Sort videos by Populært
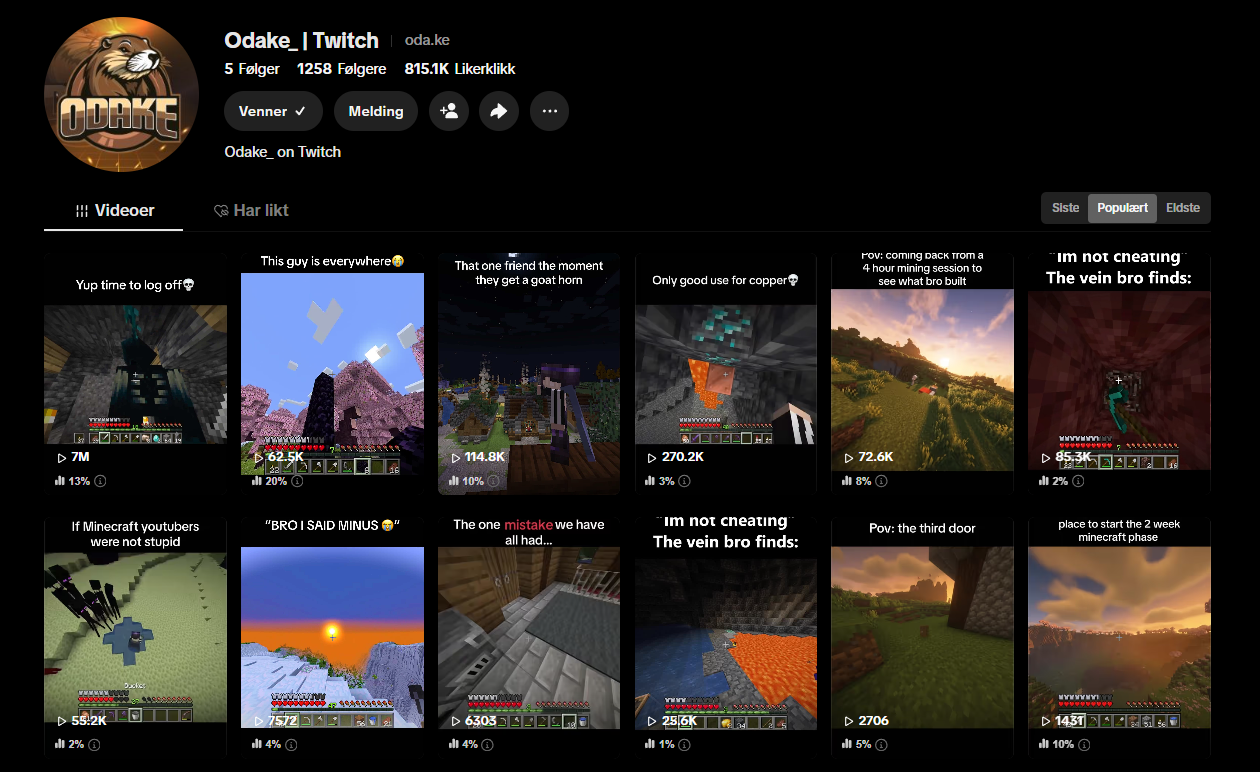Screen dimensions: 1260x772 click(x=1123, y=208)
